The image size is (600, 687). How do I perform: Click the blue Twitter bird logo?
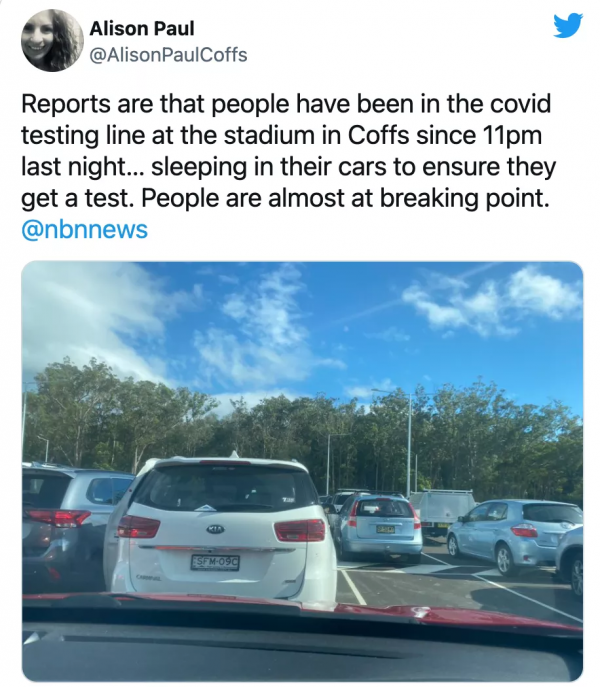pyautogui.click(x=568, y=26)
